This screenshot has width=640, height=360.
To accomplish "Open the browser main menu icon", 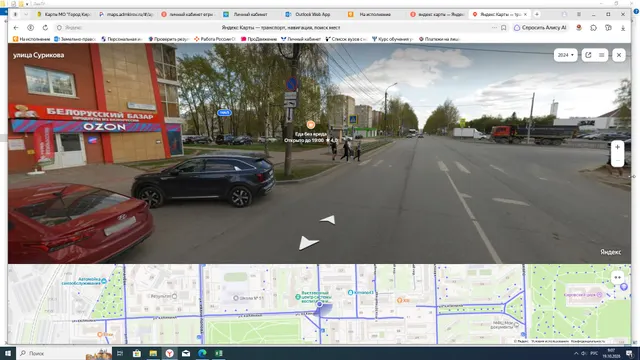I will [579, 14].
